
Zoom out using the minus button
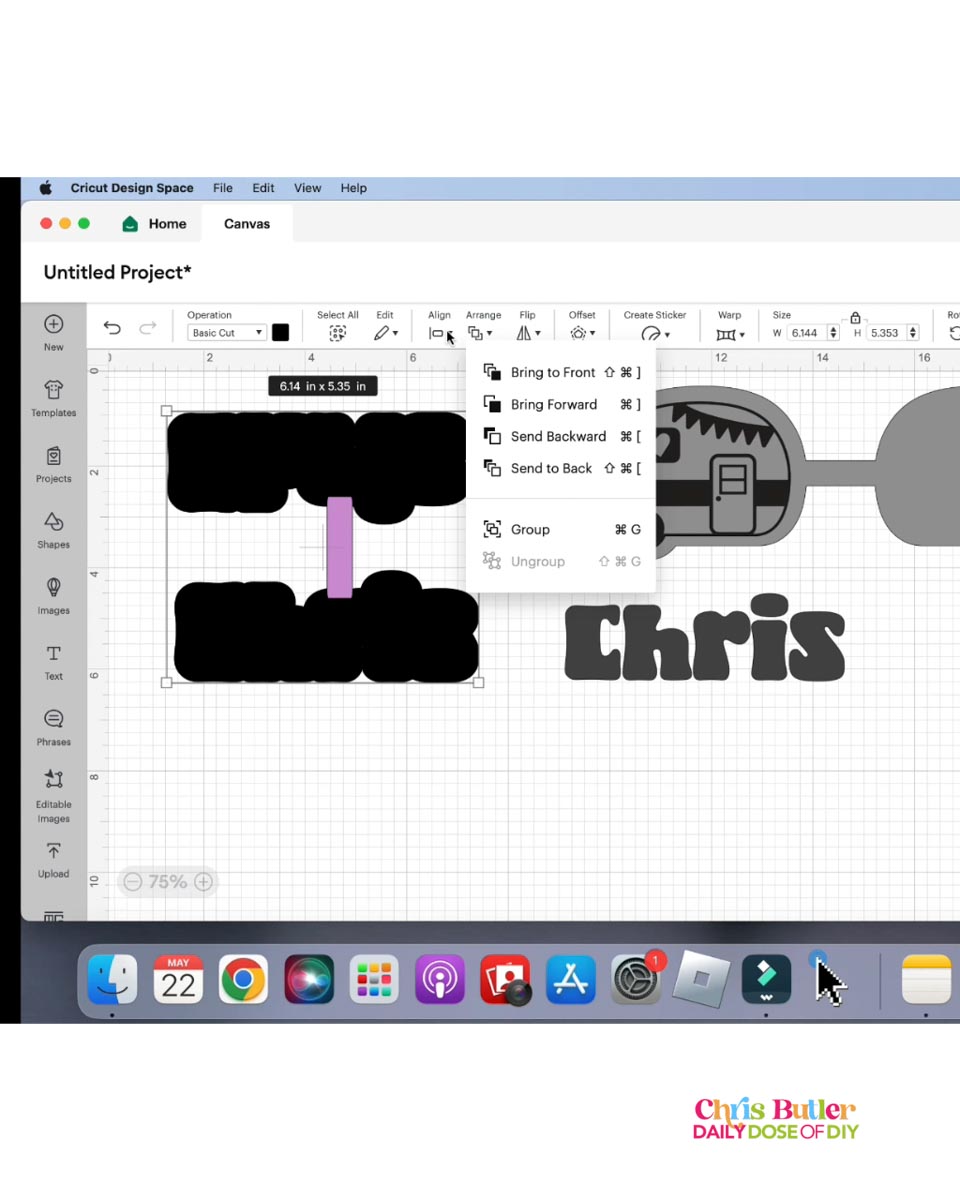[x=132, y=881]
